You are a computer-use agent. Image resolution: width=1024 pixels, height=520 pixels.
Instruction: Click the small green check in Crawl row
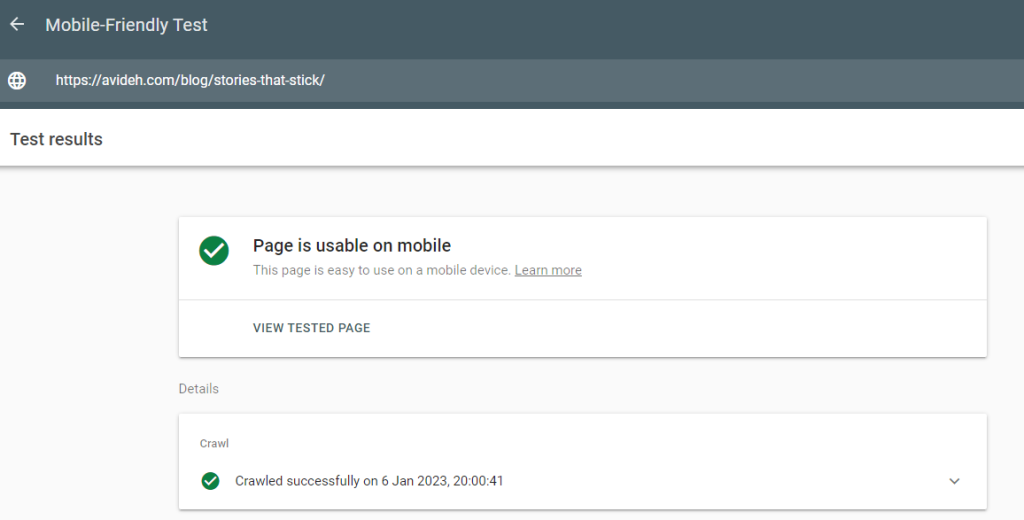click(210, 481)
